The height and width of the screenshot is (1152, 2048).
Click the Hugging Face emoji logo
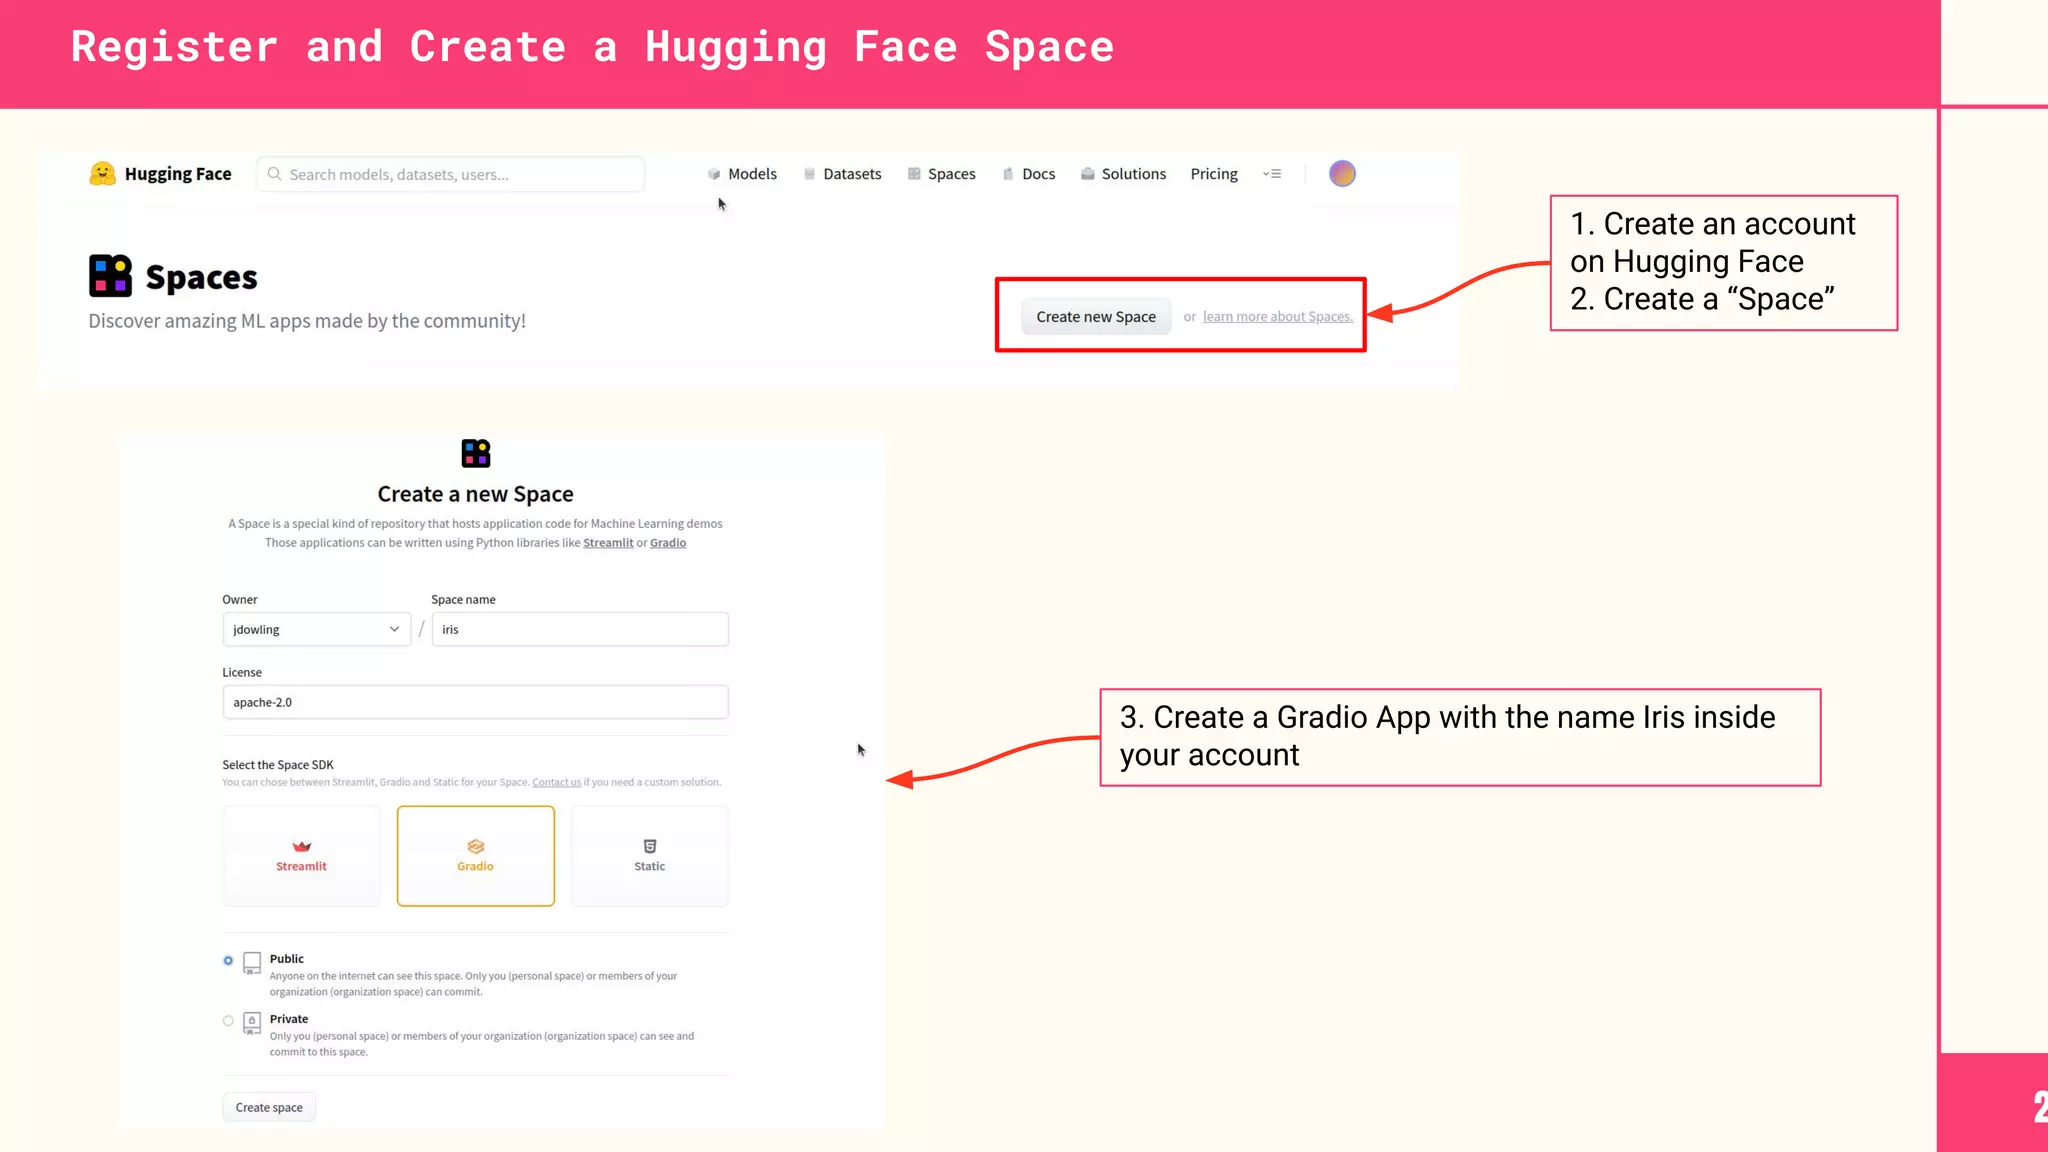point(102,174)
